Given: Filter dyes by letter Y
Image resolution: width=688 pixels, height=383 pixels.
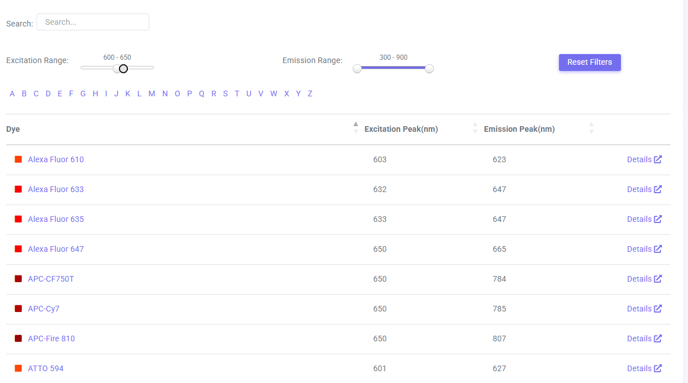Looking at the screenshot, I should pos(298,93).
